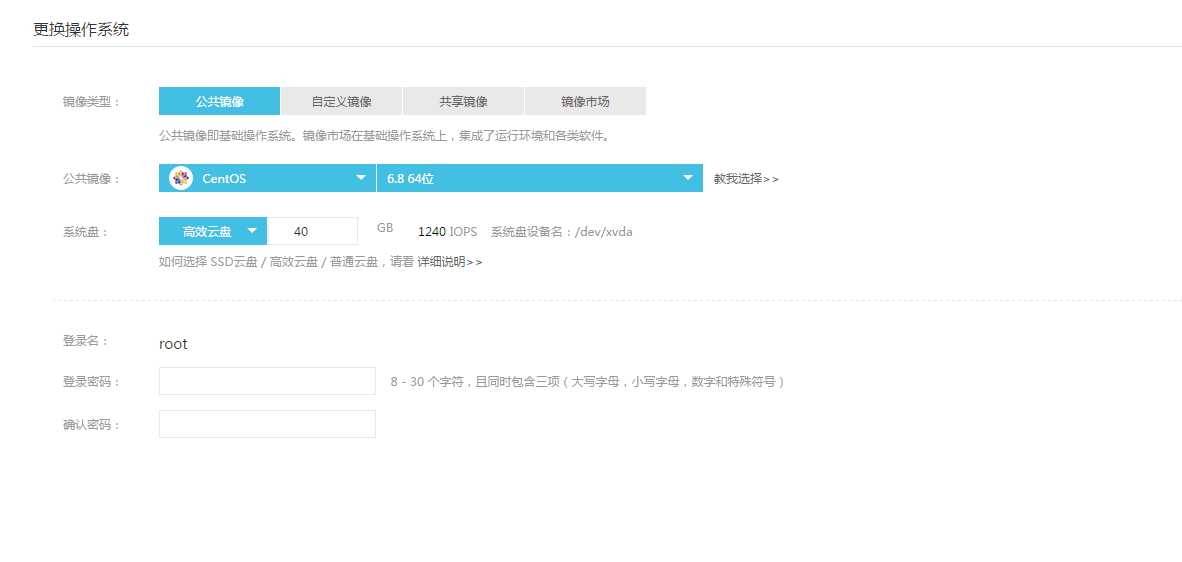
Task: Choose the 镜像市场 tab
Action: tap(585, 101)
